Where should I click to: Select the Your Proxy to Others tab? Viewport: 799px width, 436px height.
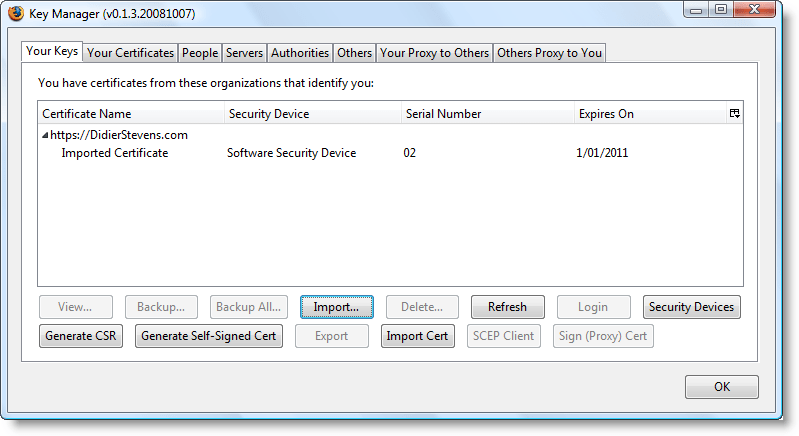pyautogui.click(x=434, y=53)
